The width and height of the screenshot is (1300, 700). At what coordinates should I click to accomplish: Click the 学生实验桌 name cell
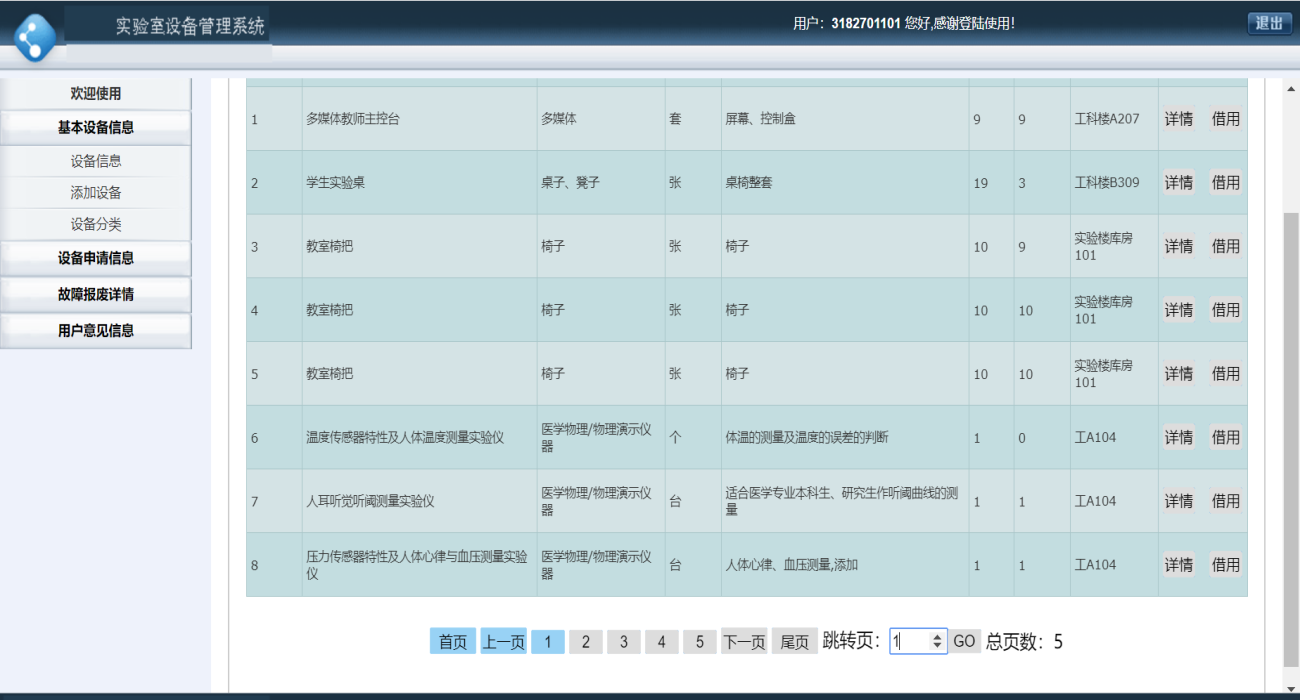pos(420,183)
